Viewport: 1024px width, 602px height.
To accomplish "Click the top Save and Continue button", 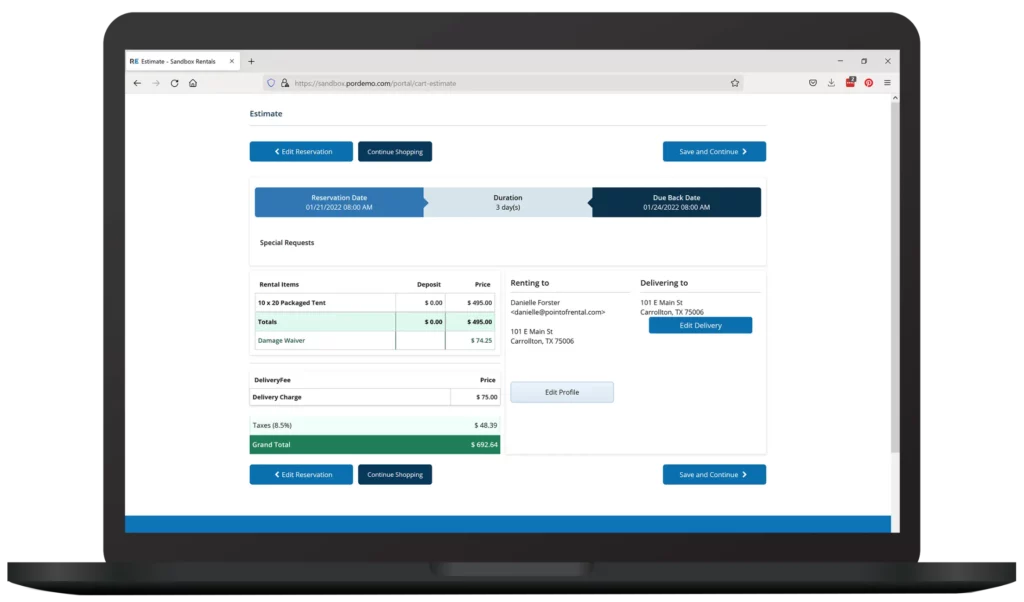I will [x=714, y=151].
